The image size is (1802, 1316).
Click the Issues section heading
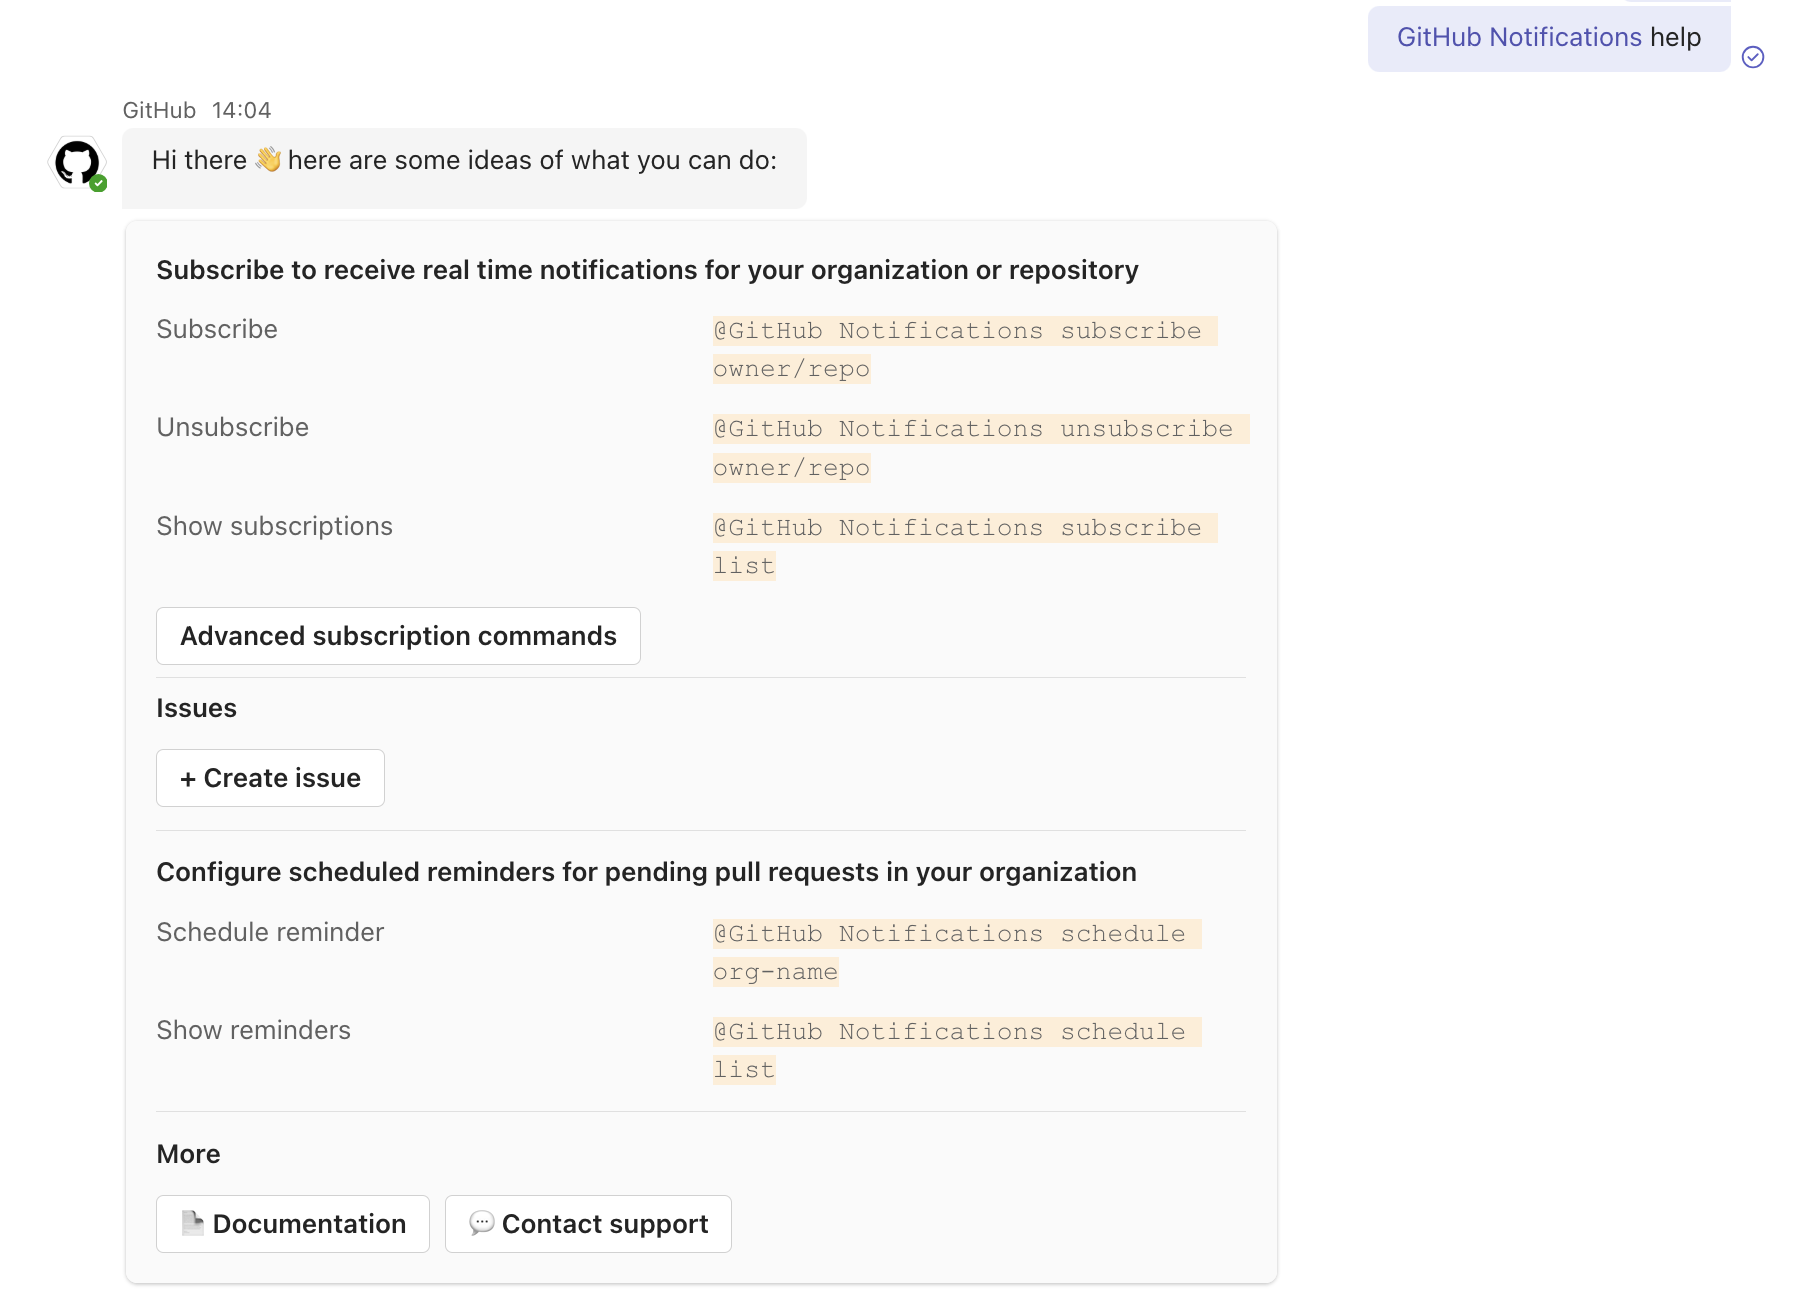(196, 708)
